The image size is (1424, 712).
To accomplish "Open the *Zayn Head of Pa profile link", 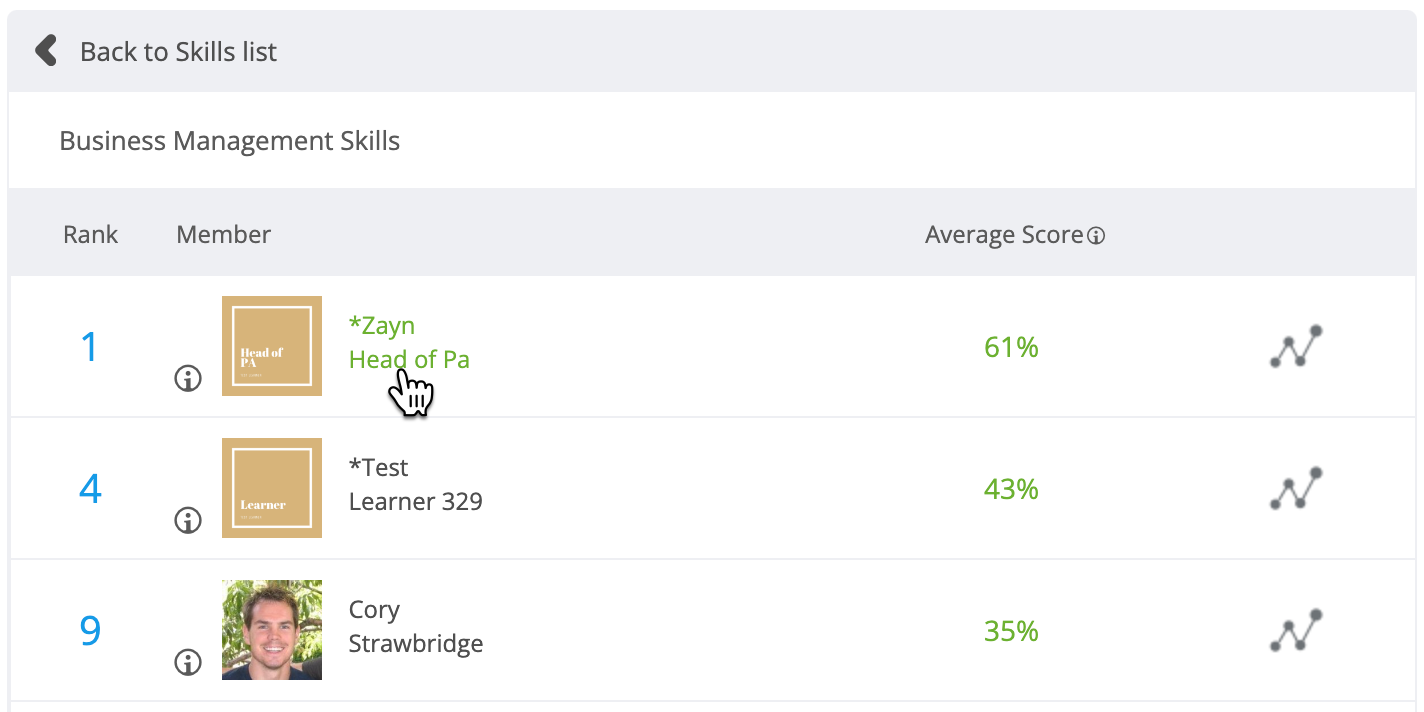I will 409,343.
